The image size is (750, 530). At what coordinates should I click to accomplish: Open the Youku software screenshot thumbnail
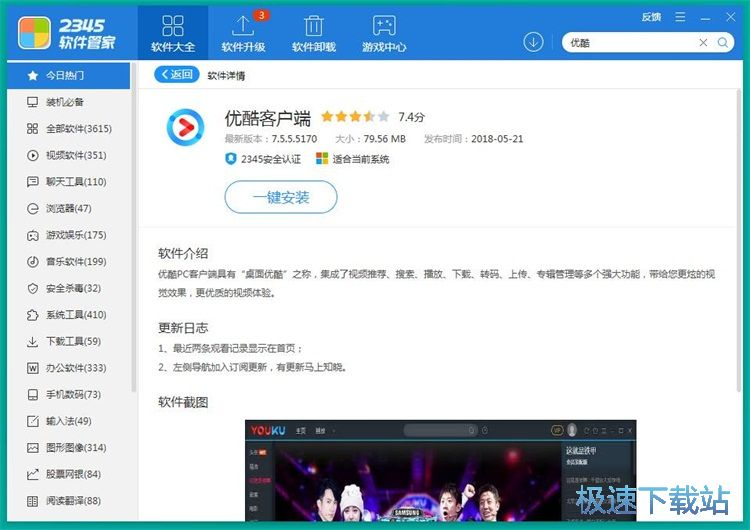pyautogui.click(x=441, y=471)
